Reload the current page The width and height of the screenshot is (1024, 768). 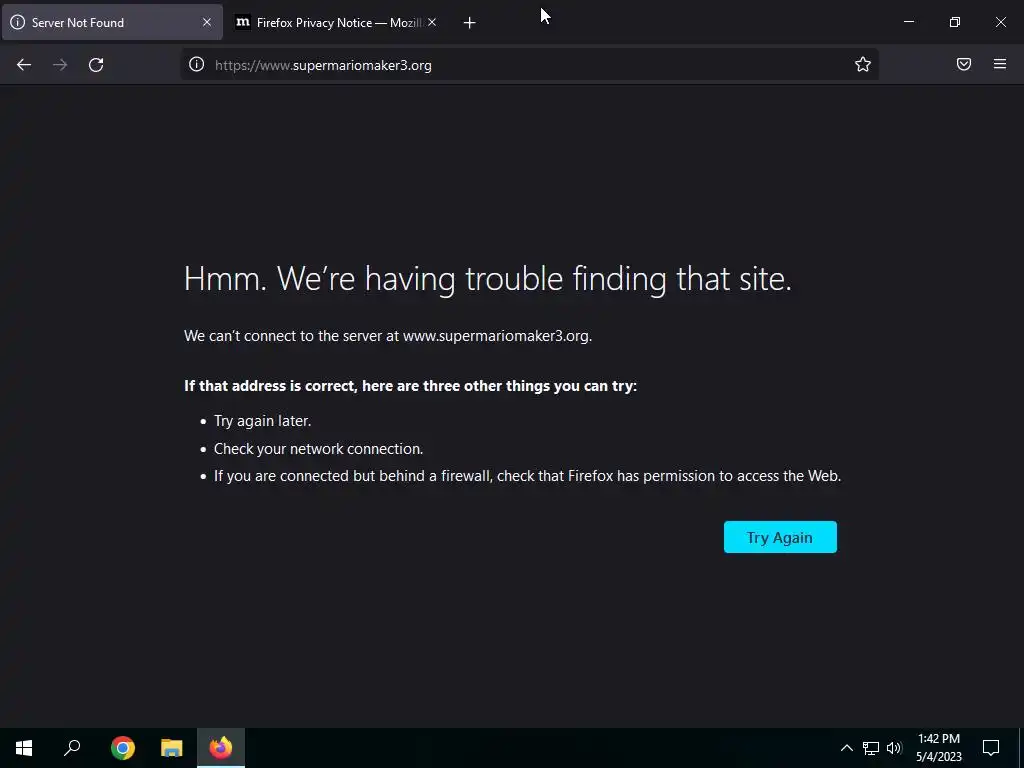96,65
